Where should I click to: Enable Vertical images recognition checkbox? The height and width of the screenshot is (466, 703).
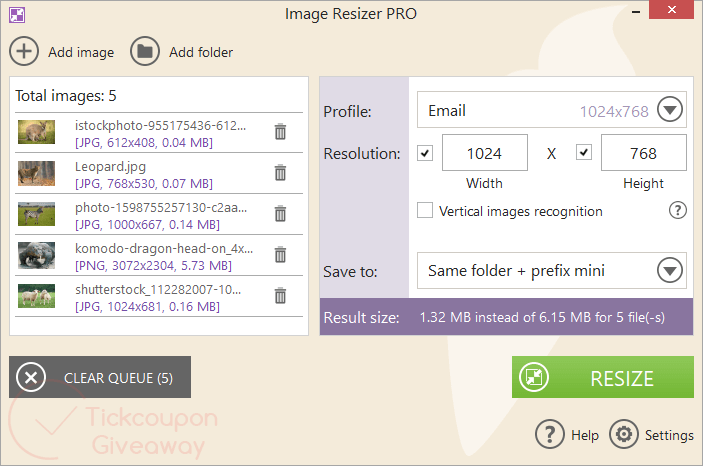(425, 210)
